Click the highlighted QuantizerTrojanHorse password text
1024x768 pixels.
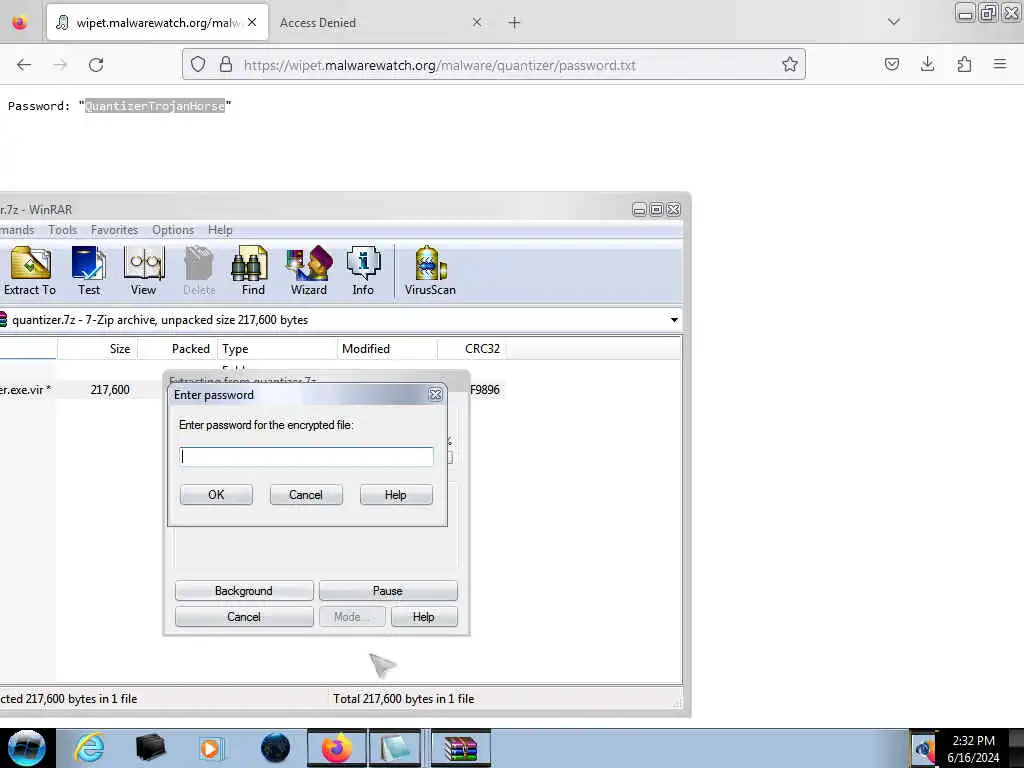pos(155,106)
